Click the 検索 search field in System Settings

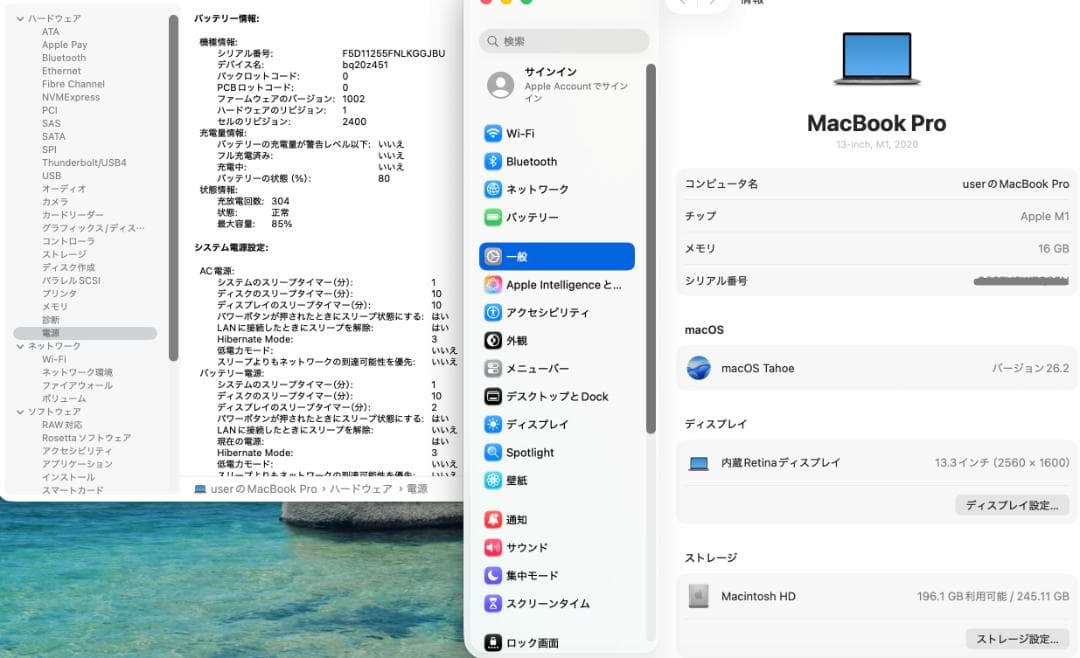[564, 42]
